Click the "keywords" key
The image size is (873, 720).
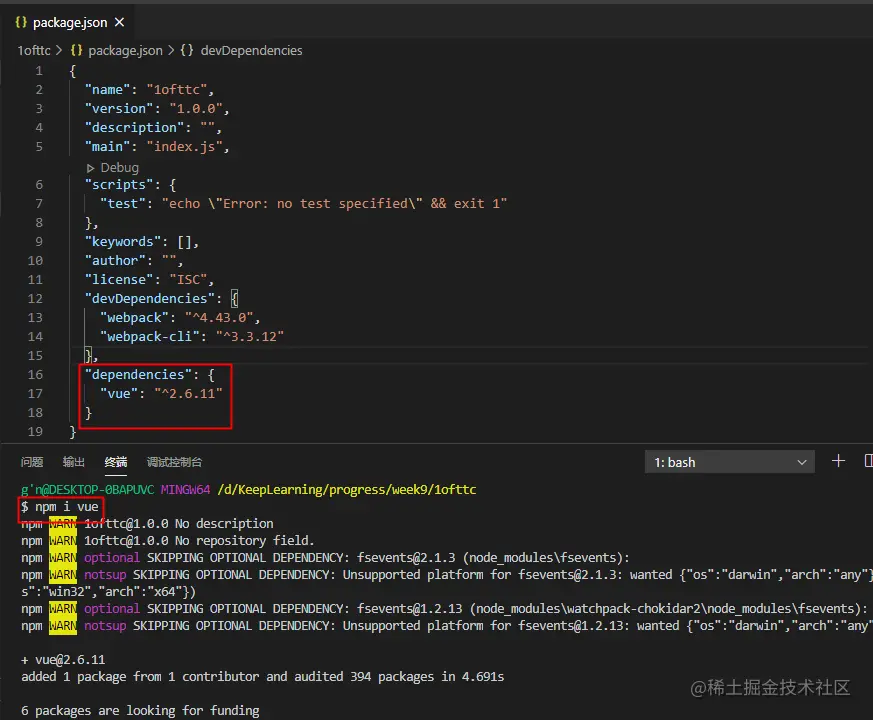(x=122, y=242)
